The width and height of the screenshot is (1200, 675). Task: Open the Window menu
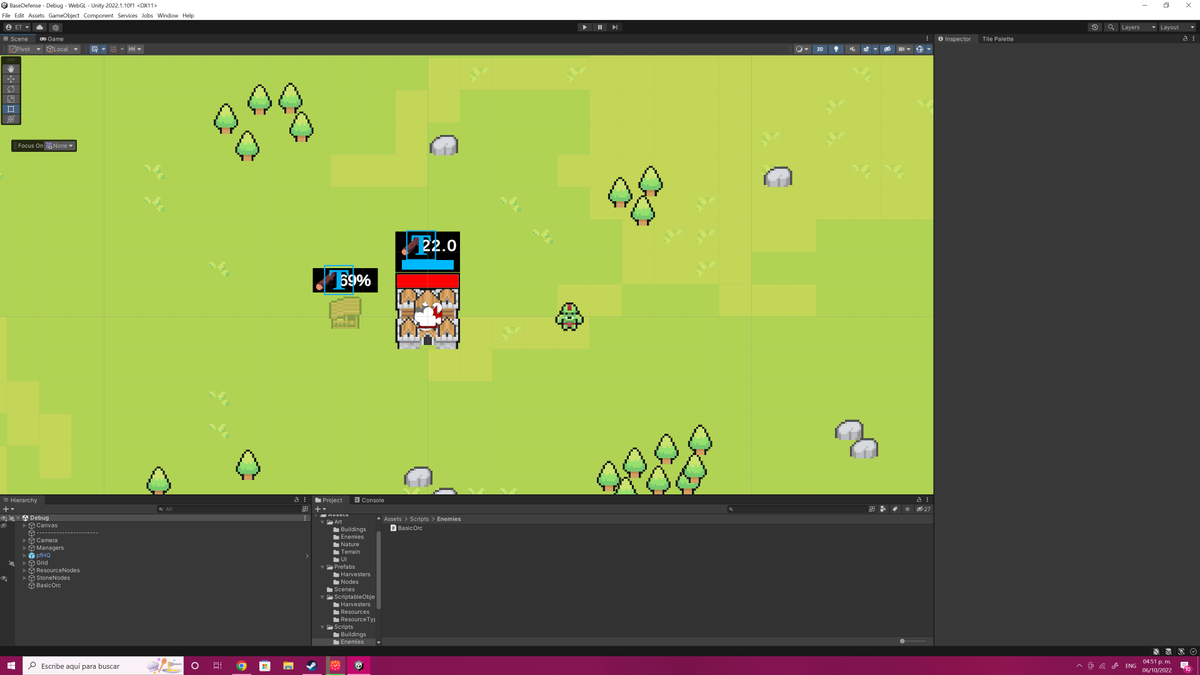point(168,16)
